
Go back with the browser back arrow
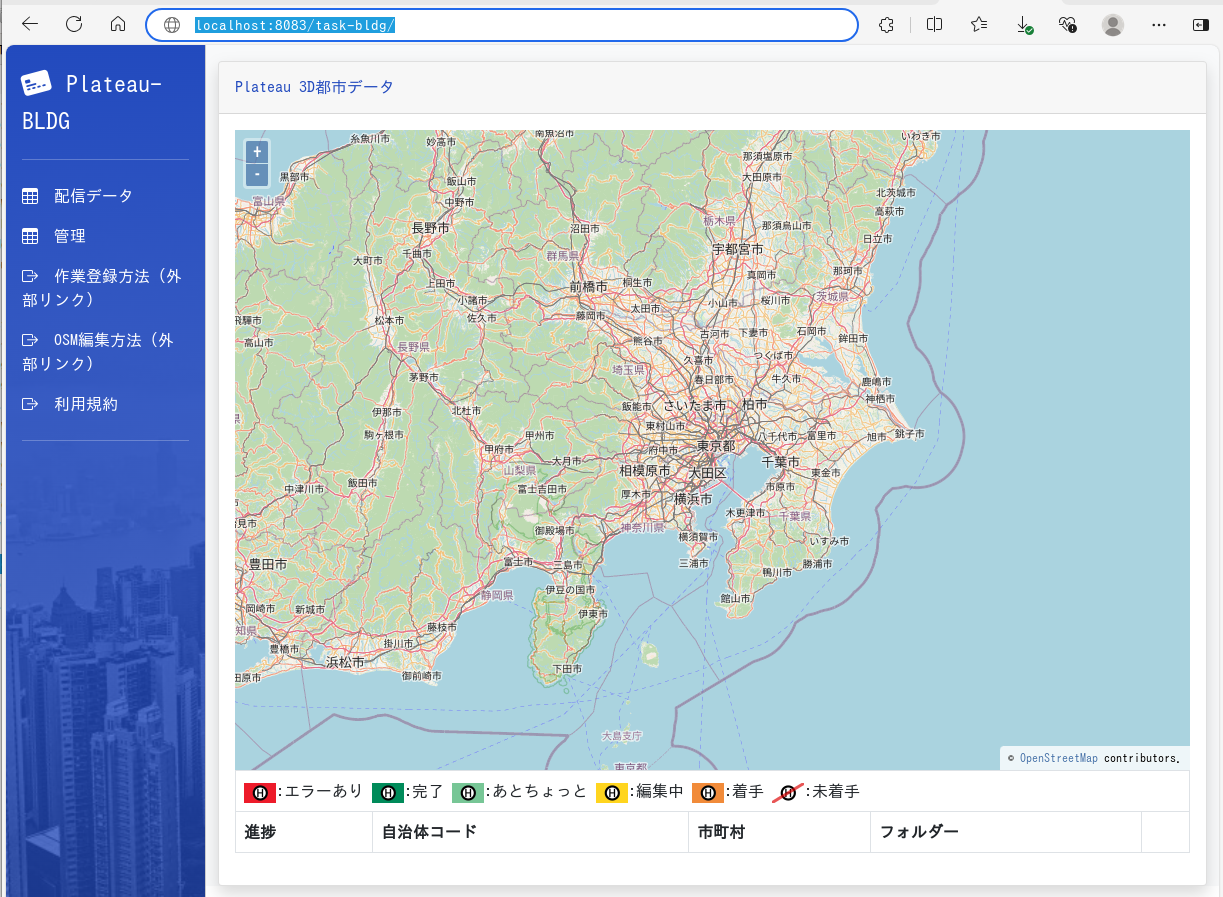(30, 25)
